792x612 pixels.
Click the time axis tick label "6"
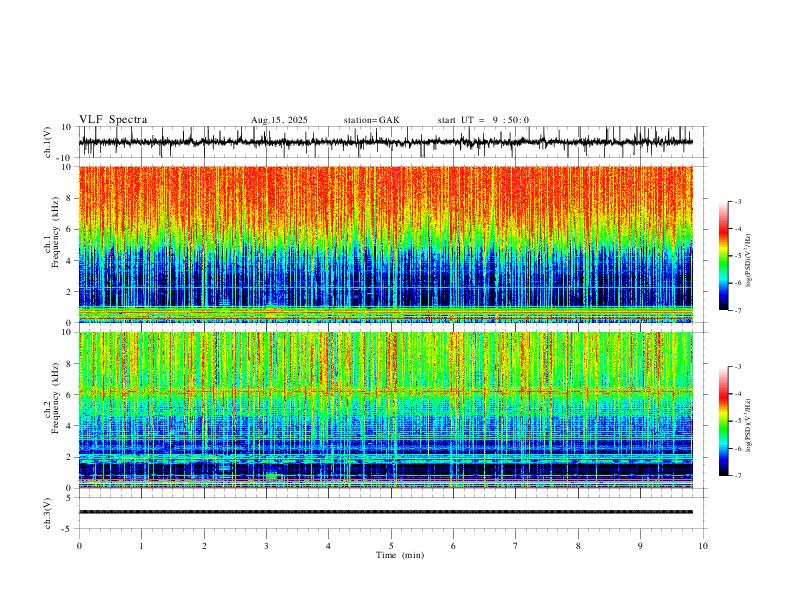pyautogui.click(x=453, y=546)
